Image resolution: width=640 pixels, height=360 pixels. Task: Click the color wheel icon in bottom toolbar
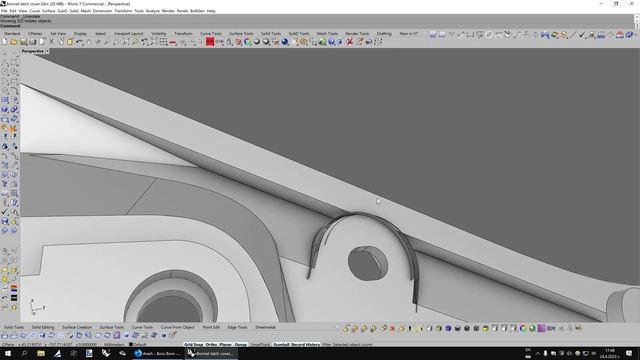pos(523,328)
